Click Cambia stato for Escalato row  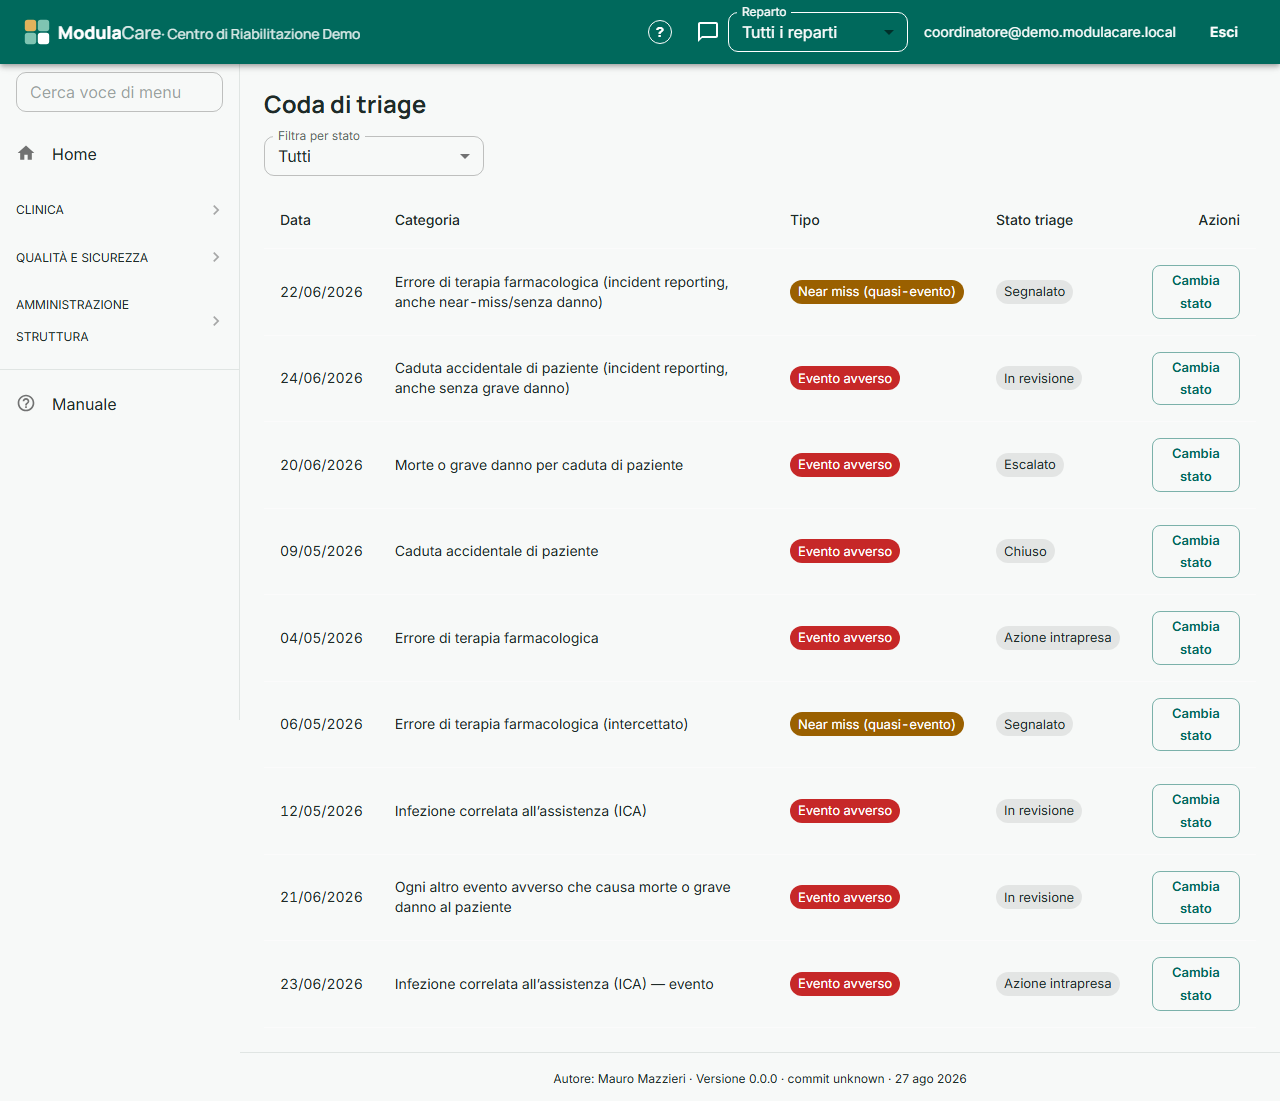click(x=1196, y=465)
